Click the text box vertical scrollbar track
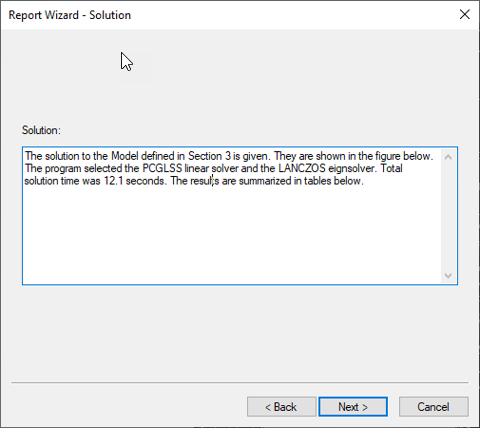Viewport: 480px width, 428px height. point(448,216)
